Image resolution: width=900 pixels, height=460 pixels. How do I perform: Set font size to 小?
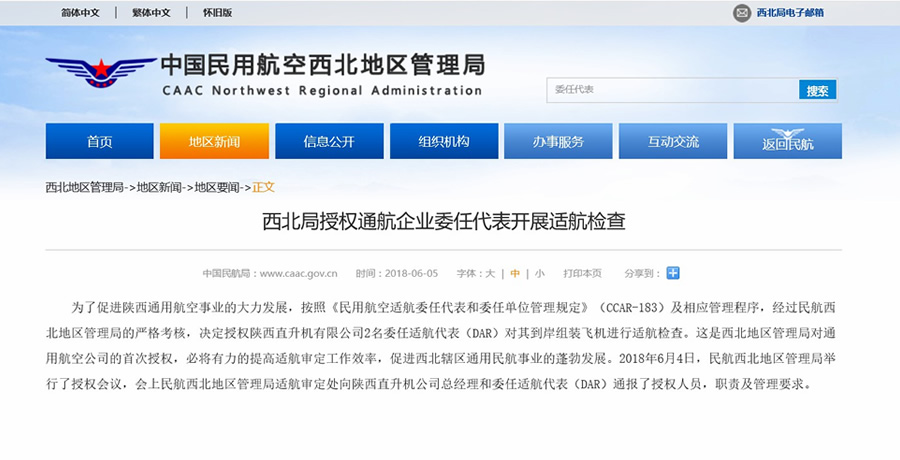click(540, 274)
